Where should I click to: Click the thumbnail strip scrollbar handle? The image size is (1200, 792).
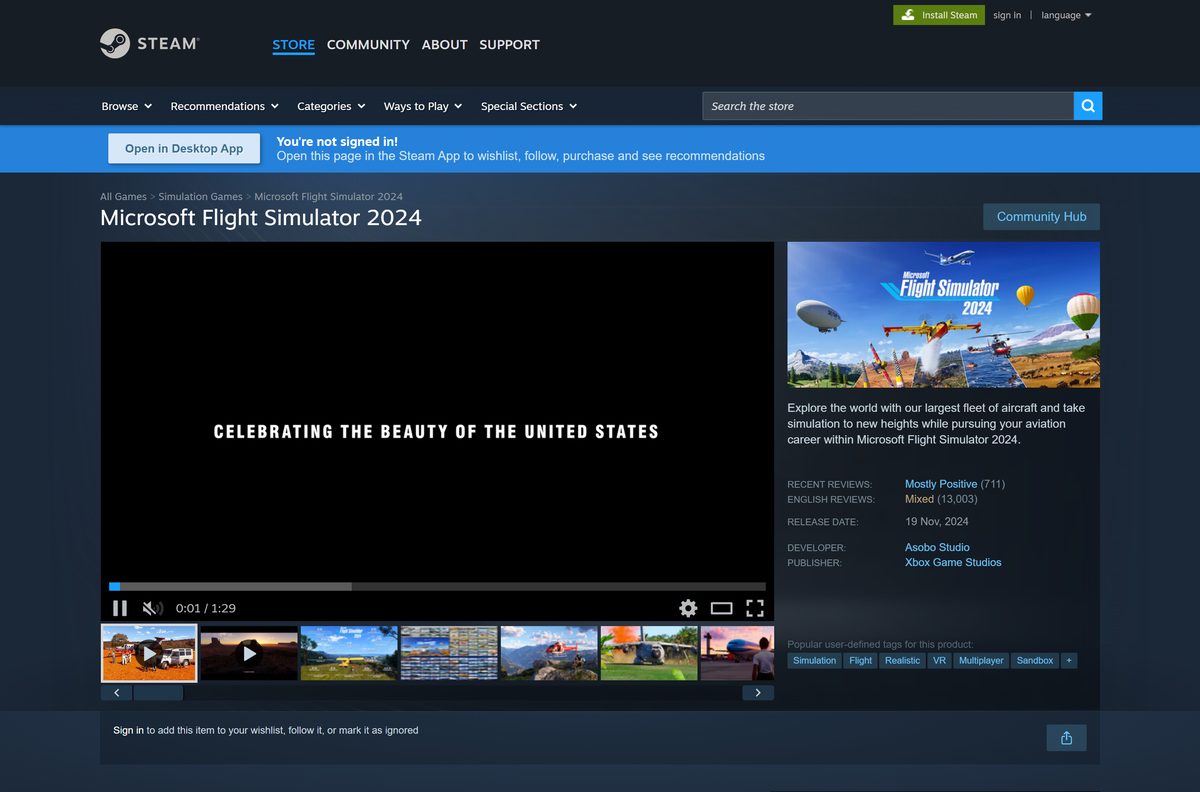coord(158,693)
